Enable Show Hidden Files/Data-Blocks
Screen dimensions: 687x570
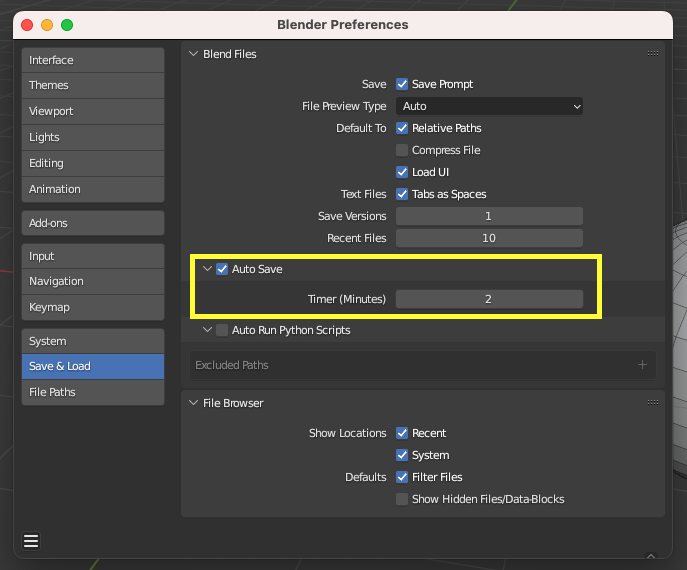pyautogui.click(x=402, y=499)
